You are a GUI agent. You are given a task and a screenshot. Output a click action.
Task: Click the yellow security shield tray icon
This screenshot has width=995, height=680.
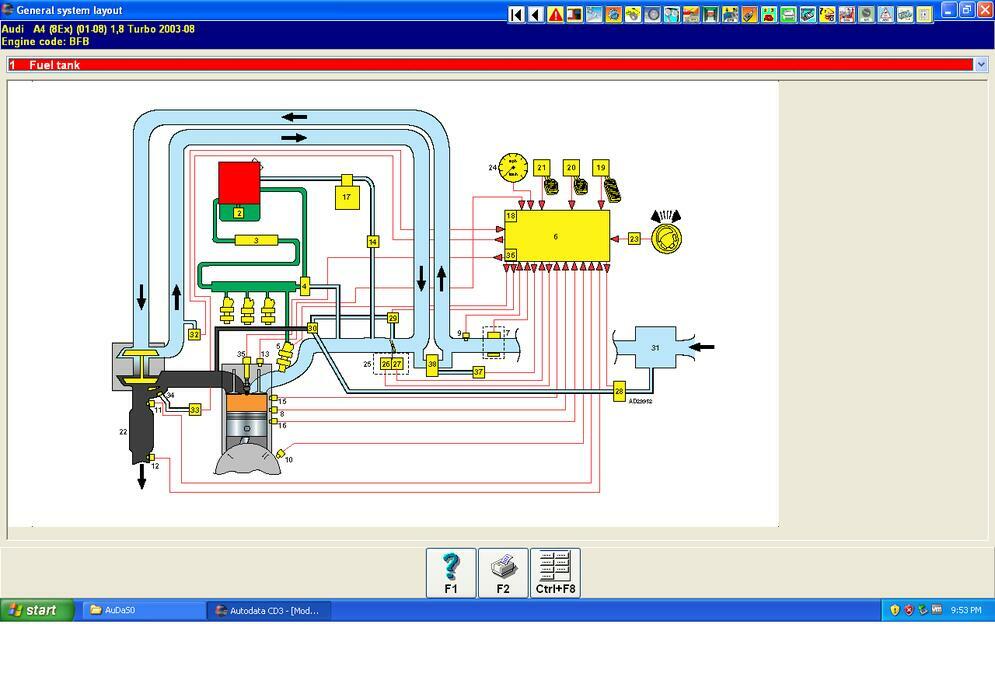894,610
